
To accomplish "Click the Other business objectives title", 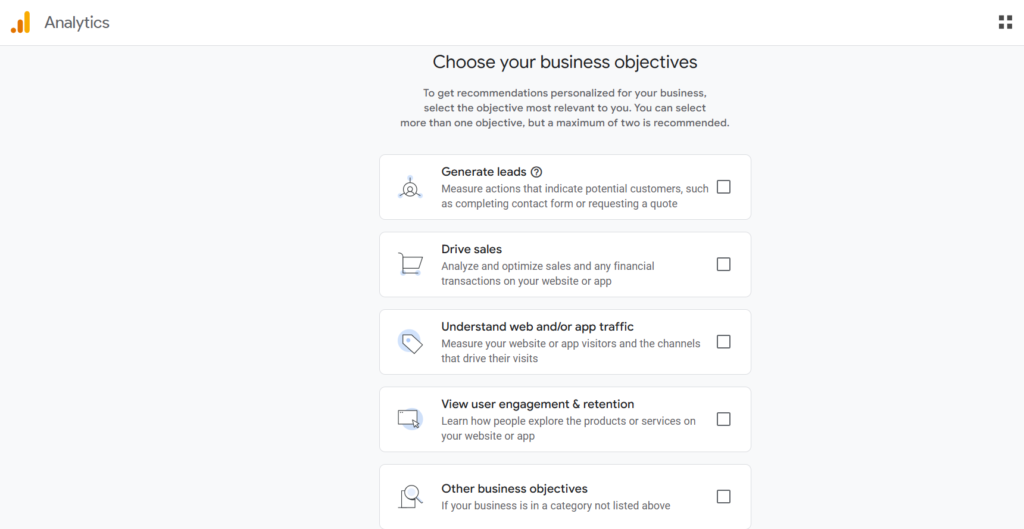I will coord(514,489).
